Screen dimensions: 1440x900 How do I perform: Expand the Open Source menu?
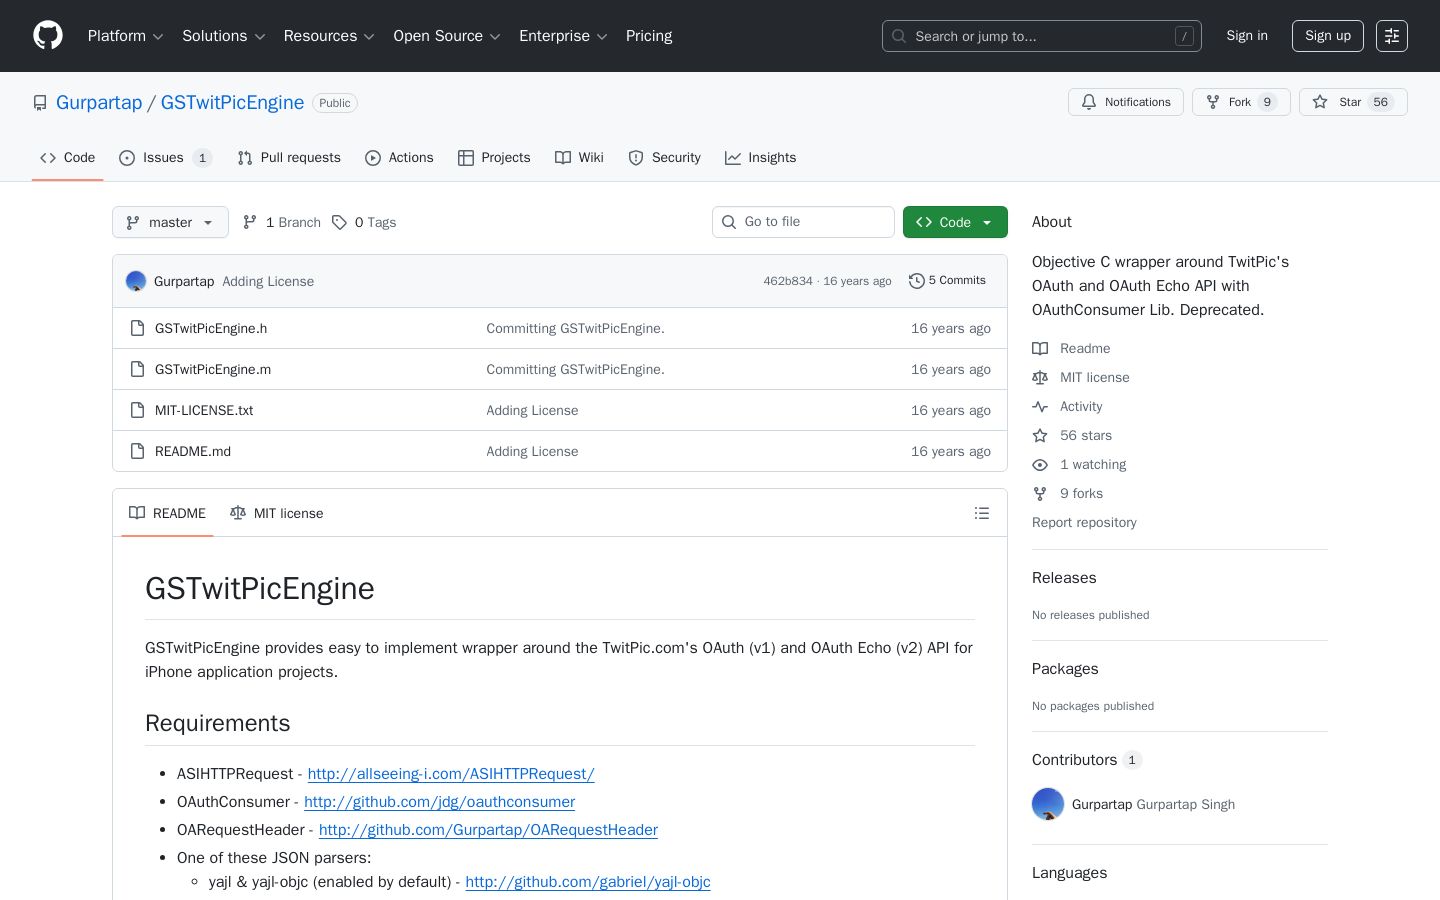(x=447, y=36)
